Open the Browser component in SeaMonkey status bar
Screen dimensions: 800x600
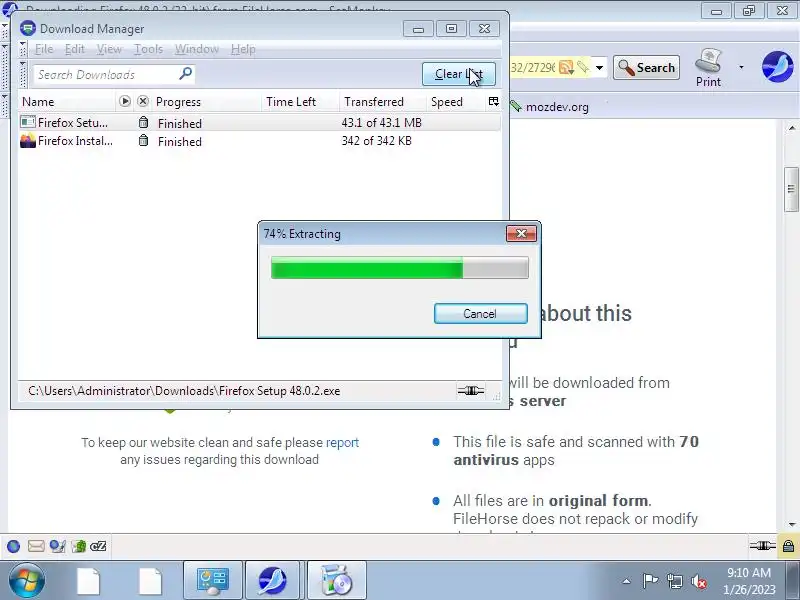click(14, 546)
